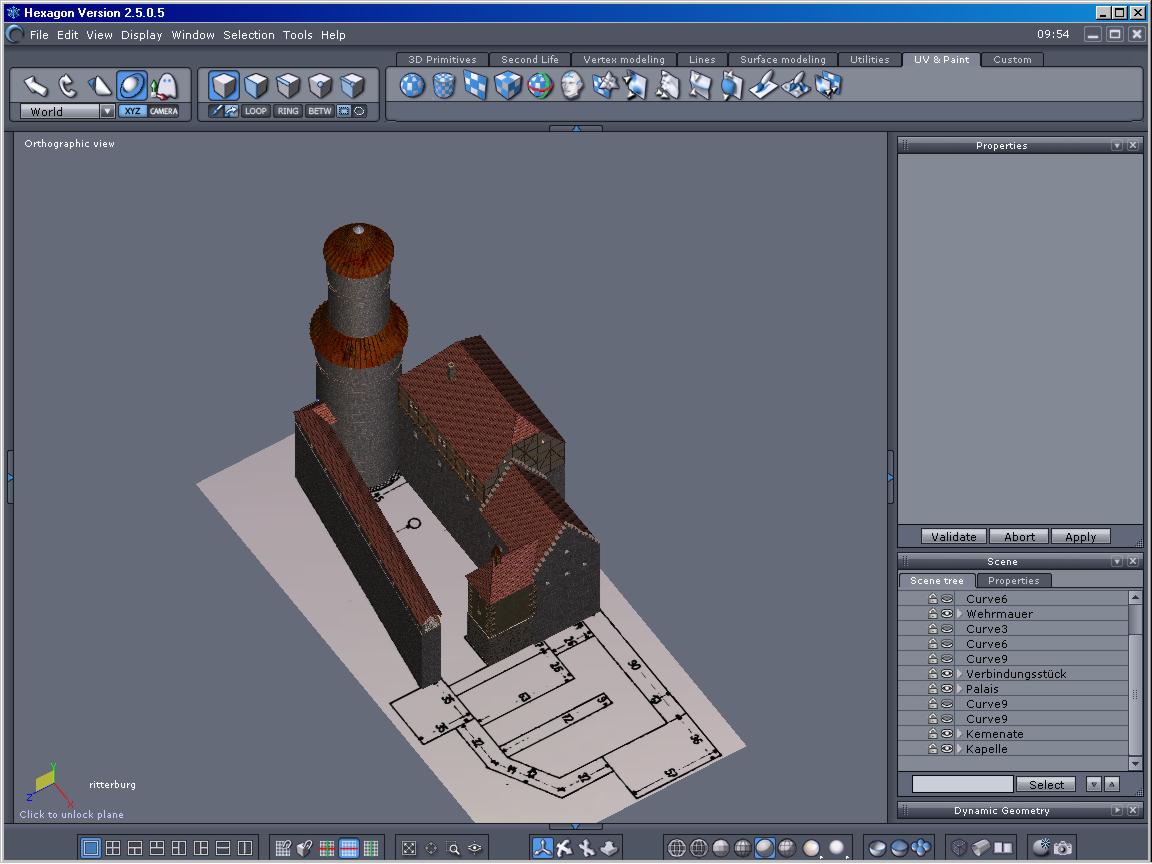Screen dimensions: 1152x864
Task: Toggle visibility of the Palais object
Action: [946, 689]
